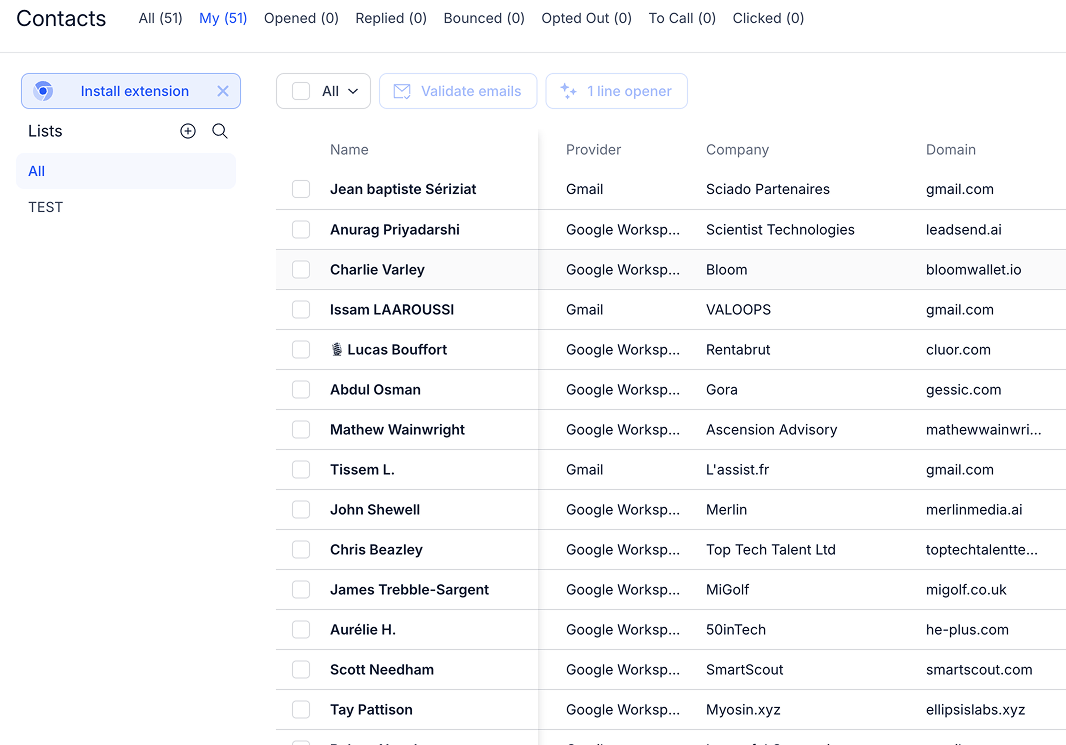This screenshot has width=1066, height=745.
Task: Click Install extension button
Action: (x=131, y=91)
